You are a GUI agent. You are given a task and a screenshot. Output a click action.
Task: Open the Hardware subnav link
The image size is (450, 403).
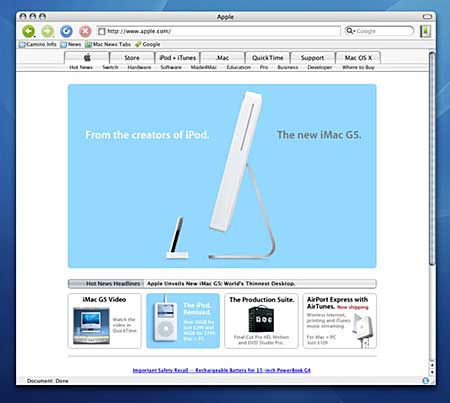[139, 67]
